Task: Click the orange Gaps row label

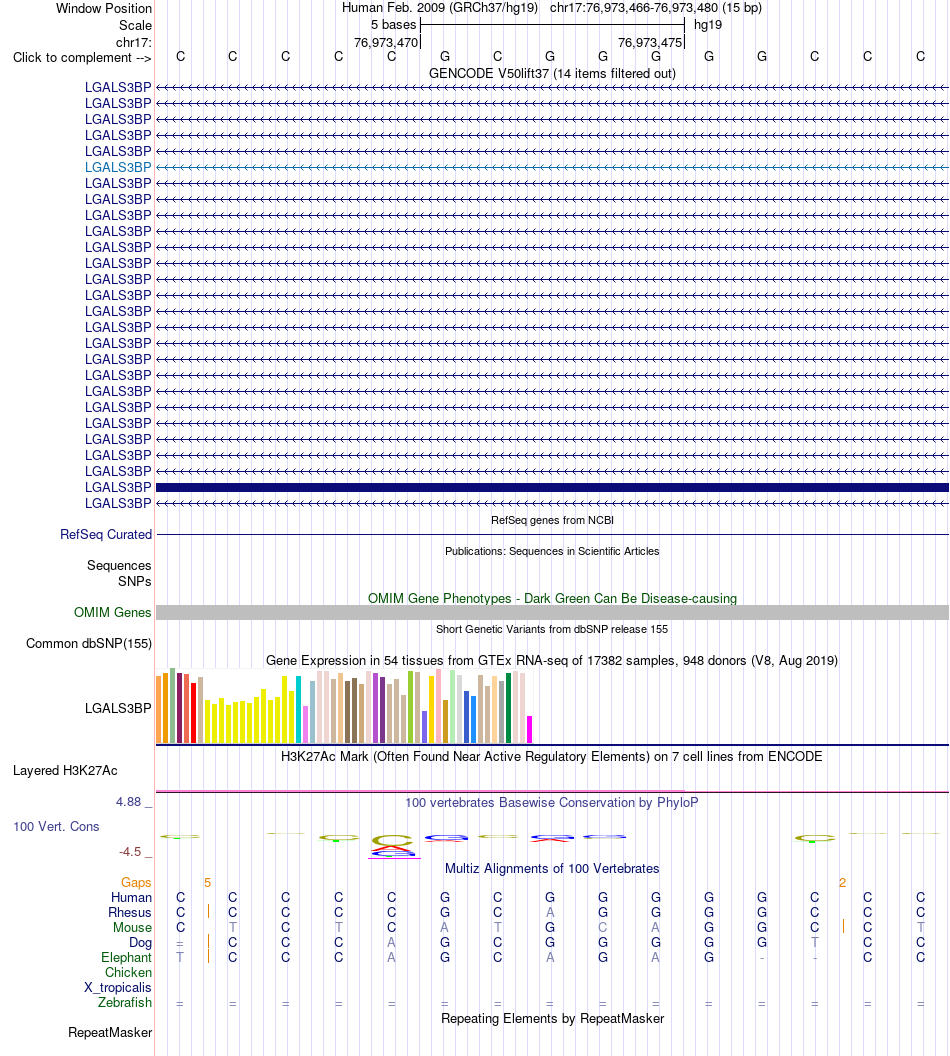Action: tap(136, 882)
